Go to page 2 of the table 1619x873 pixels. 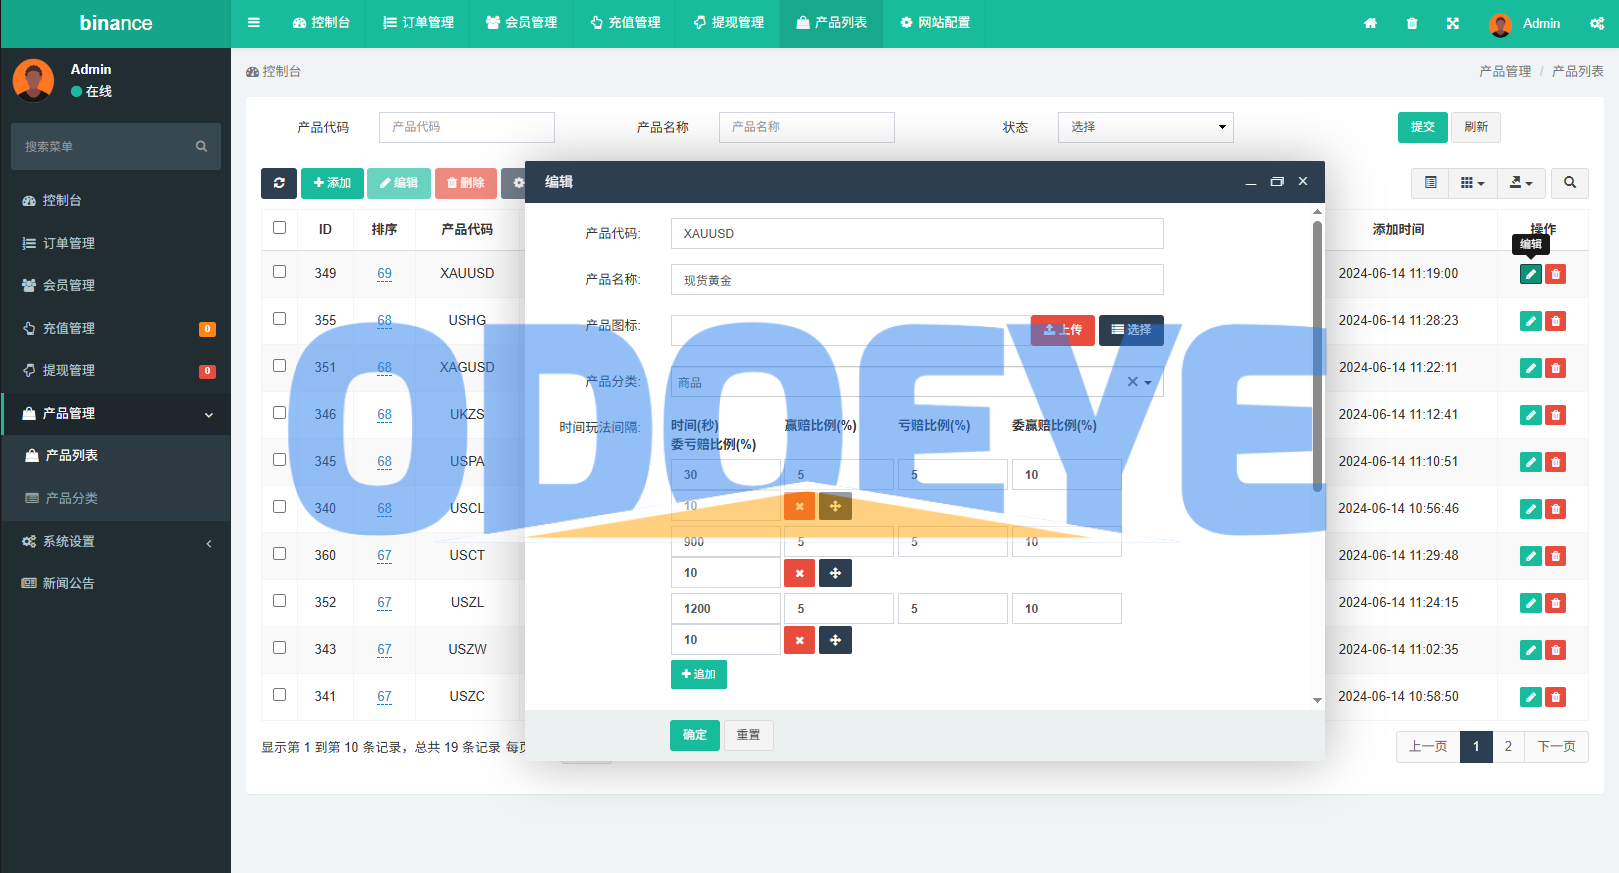[x=1508, y=747]
